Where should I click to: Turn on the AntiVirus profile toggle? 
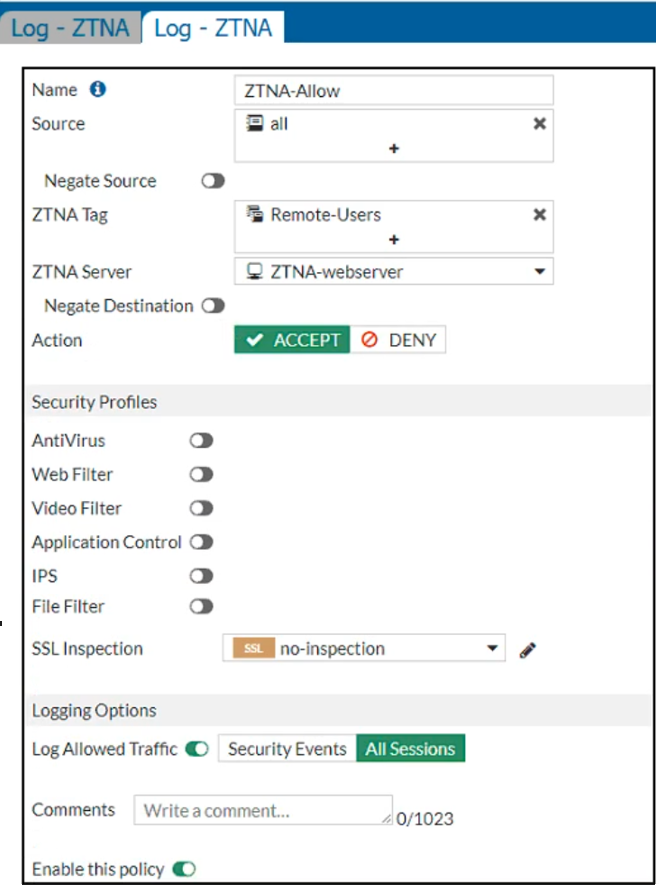tap(202, 441)
